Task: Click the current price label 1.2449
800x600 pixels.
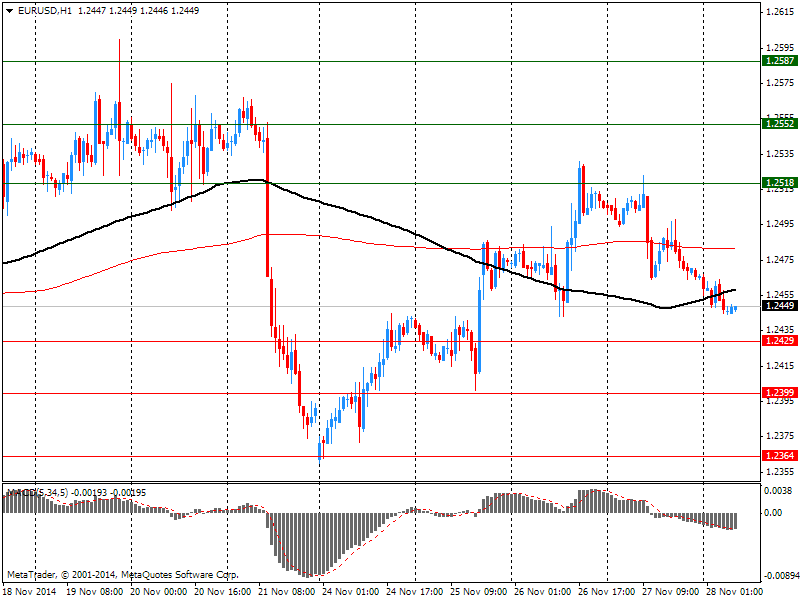Action: coord(779,306)
